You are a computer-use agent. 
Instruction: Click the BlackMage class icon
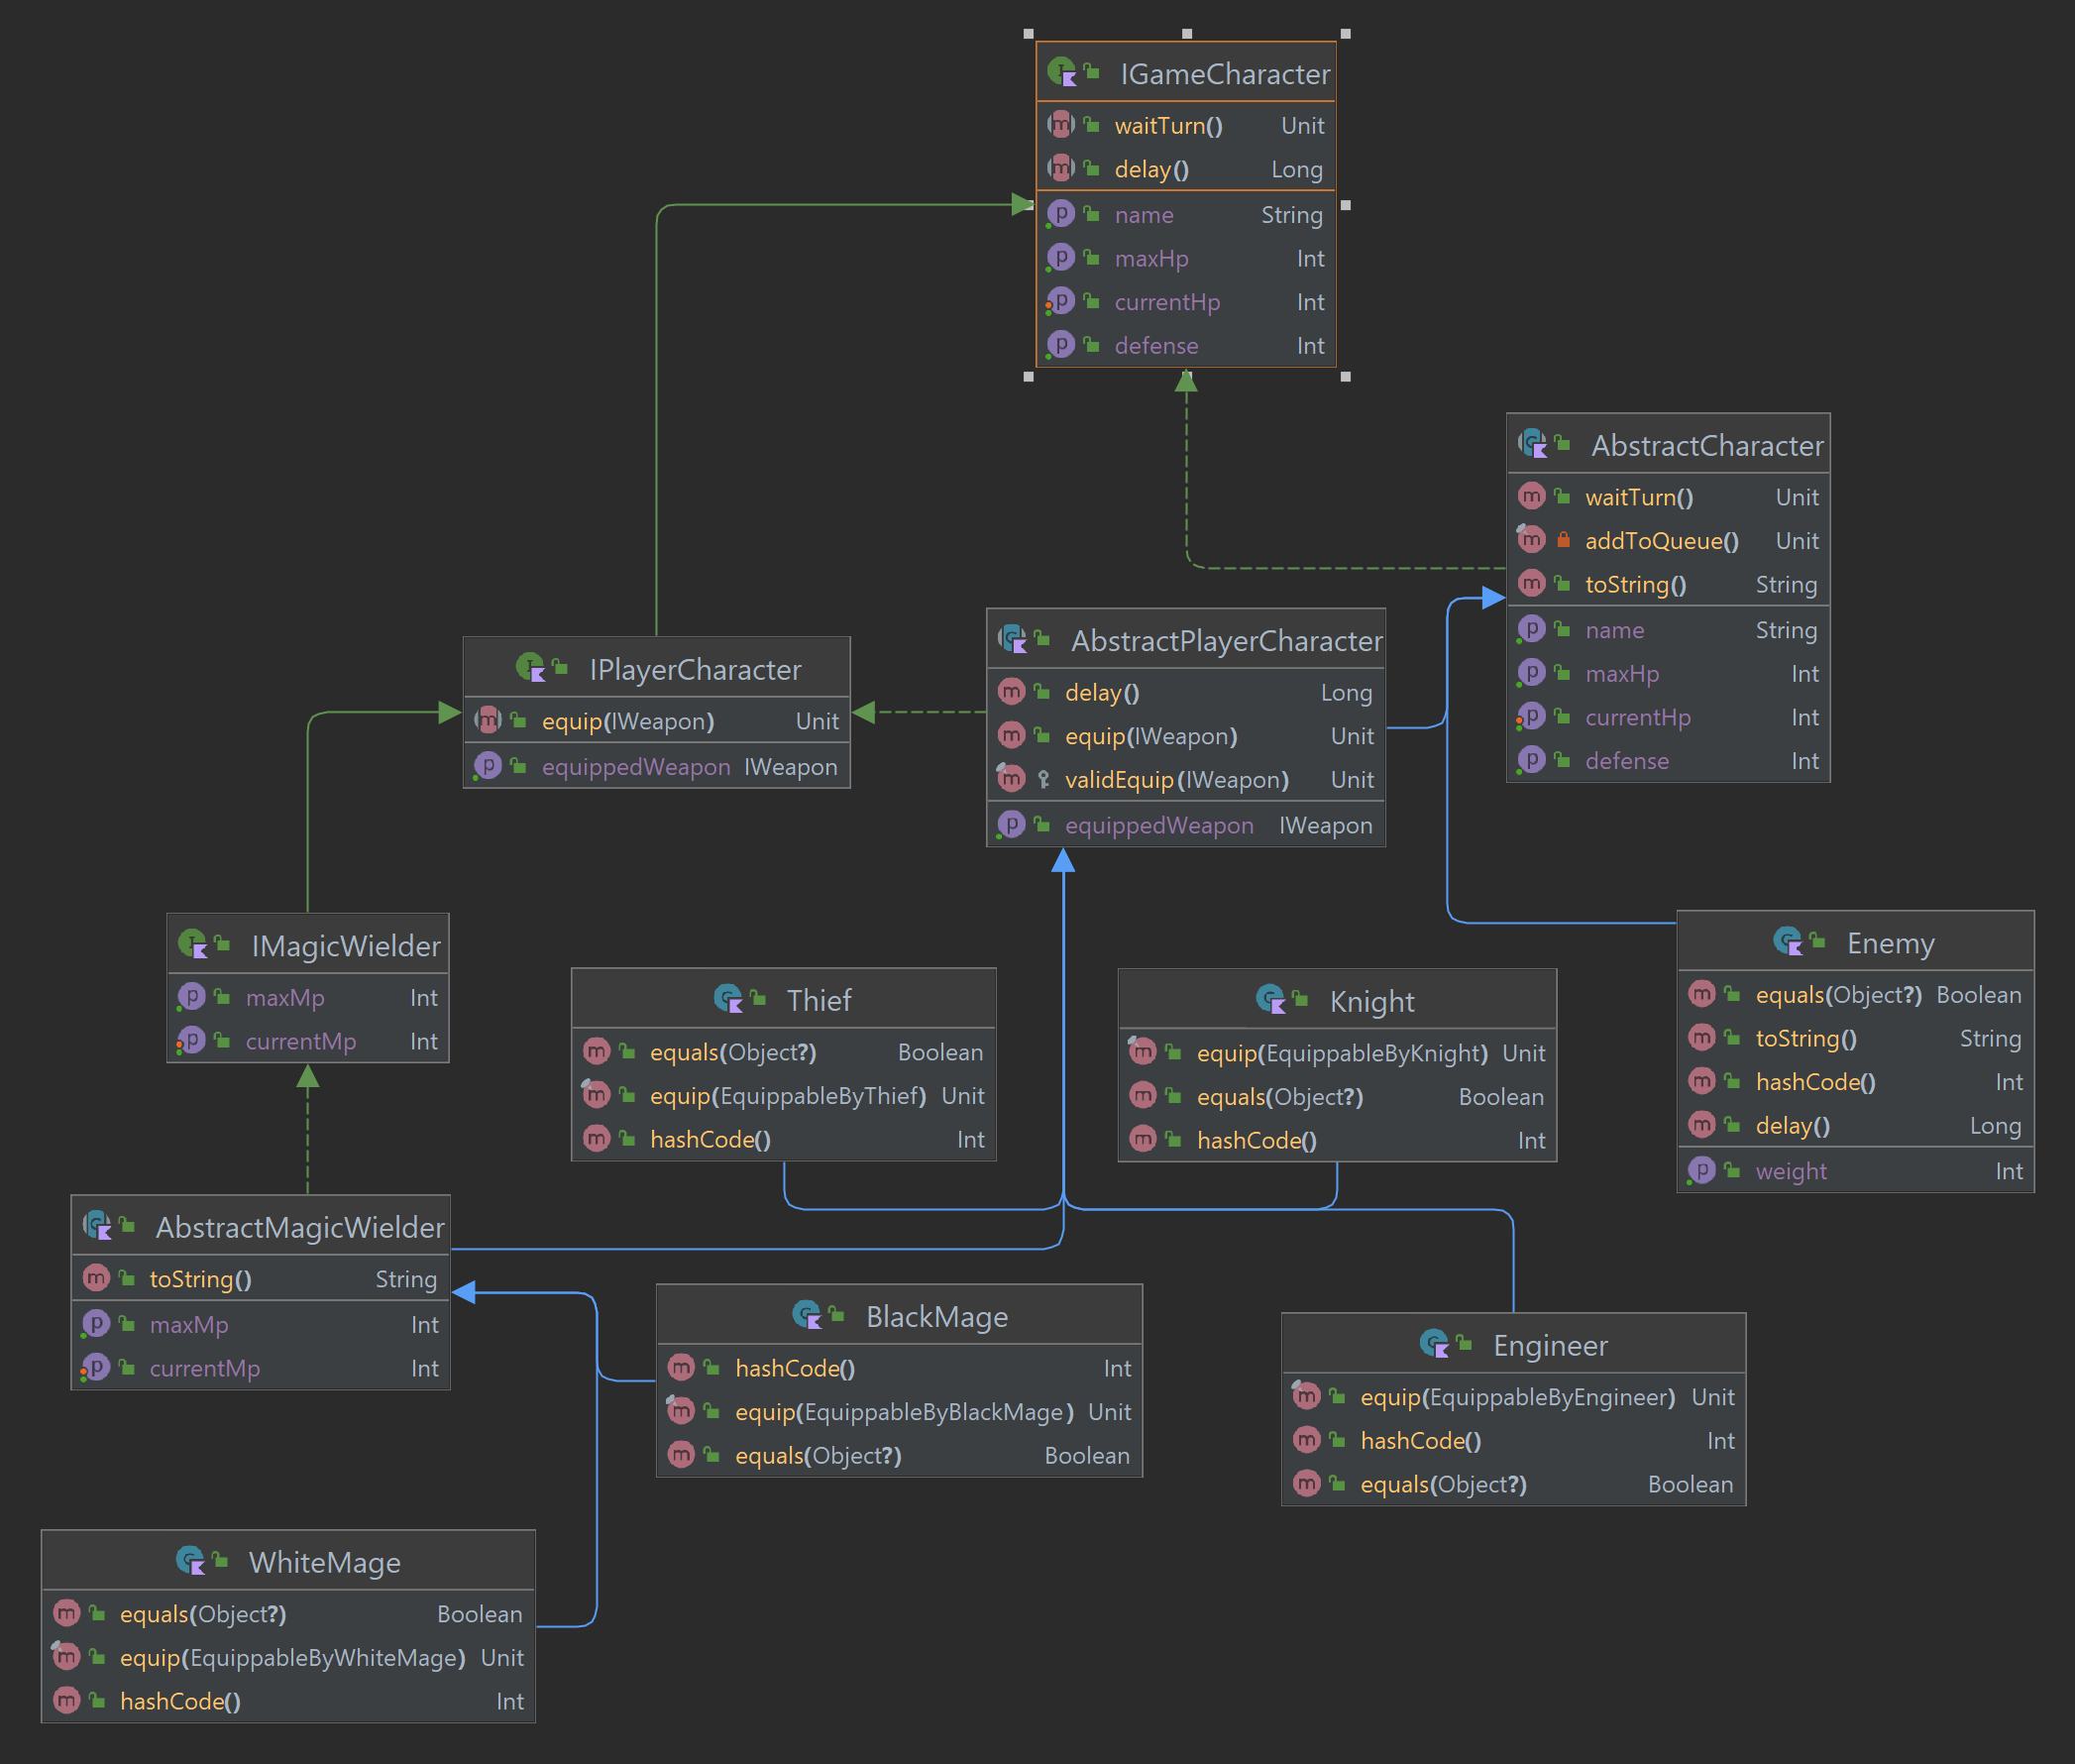point(807,1315)
